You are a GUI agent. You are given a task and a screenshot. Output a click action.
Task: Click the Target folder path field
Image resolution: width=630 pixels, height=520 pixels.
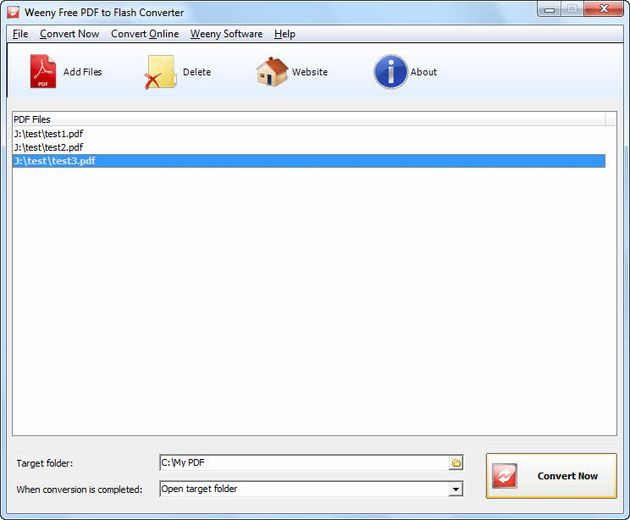tap(304, 463)
